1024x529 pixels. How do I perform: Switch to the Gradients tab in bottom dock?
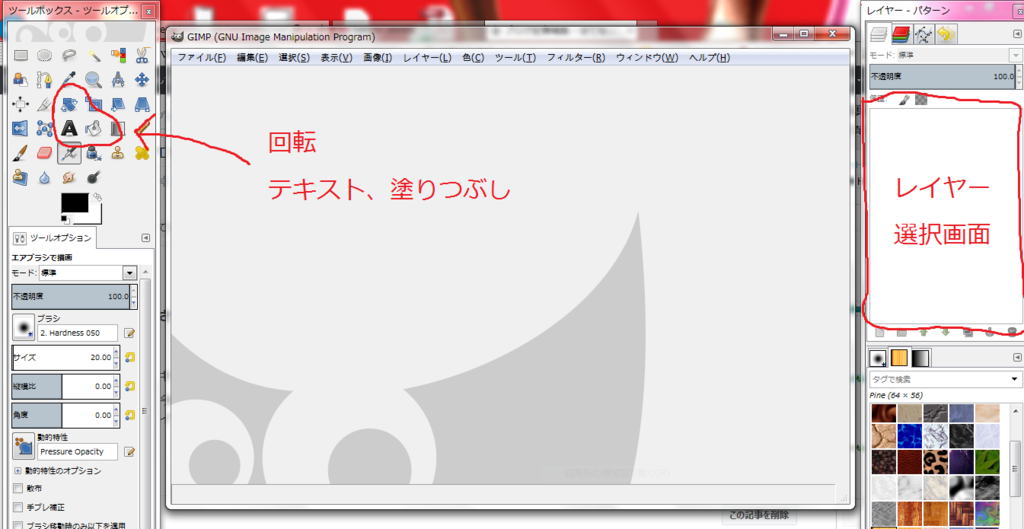921,358
